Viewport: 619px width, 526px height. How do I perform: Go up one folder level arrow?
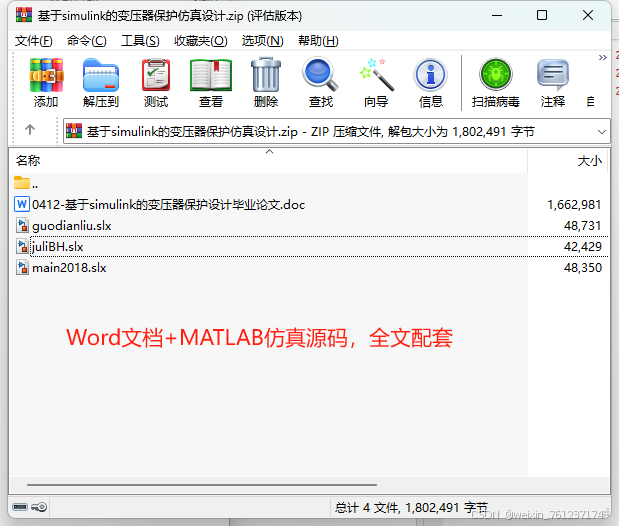30,130
